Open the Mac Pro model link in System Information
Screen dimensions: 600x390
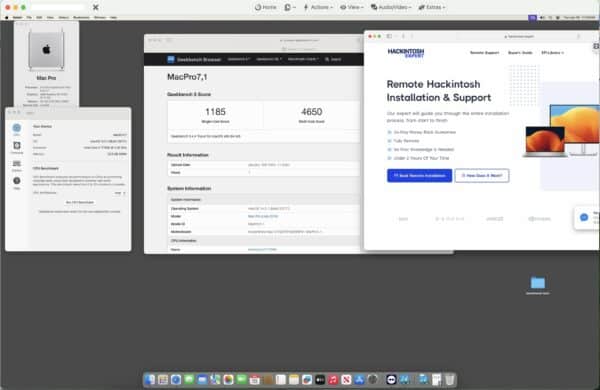coord(263,216)
